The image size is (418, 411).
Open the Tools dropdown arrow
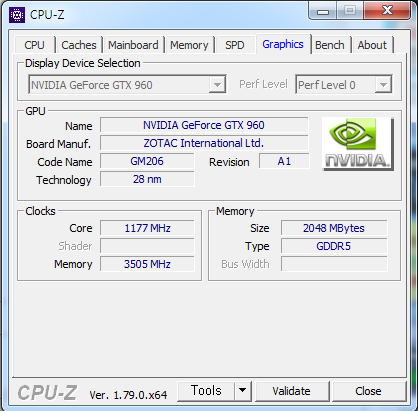tap(242, 391)
